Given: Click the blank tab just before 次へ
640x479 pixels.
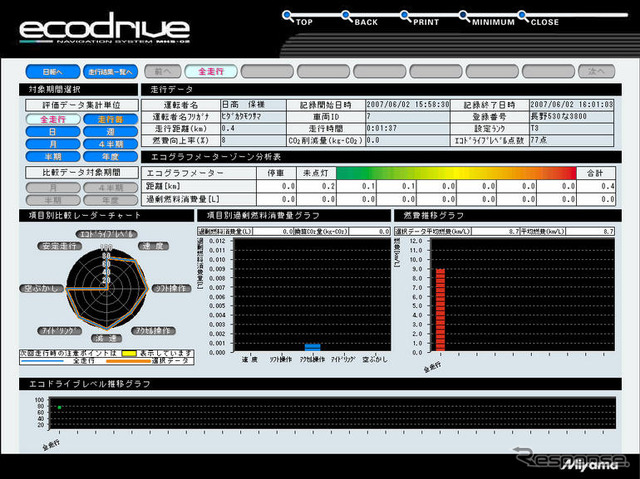Looking at the screenshot, I should click(548, 71).
